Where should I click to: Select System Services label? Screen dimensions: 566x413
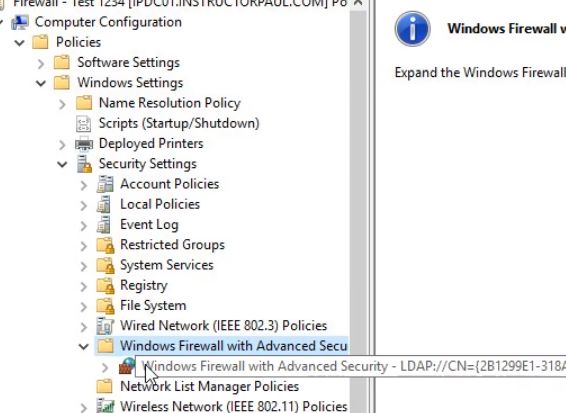coord(167,265)
